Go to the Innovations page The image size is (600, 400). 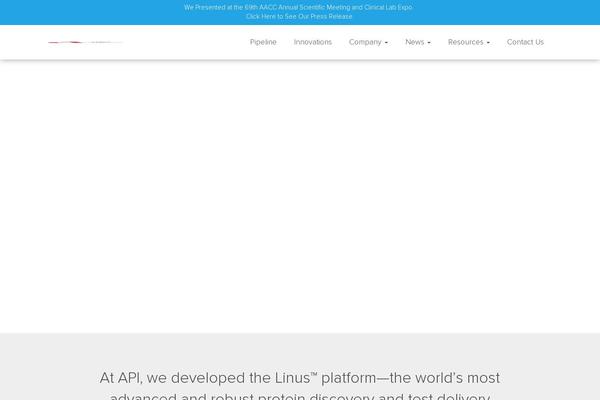(x=313, y=42)
